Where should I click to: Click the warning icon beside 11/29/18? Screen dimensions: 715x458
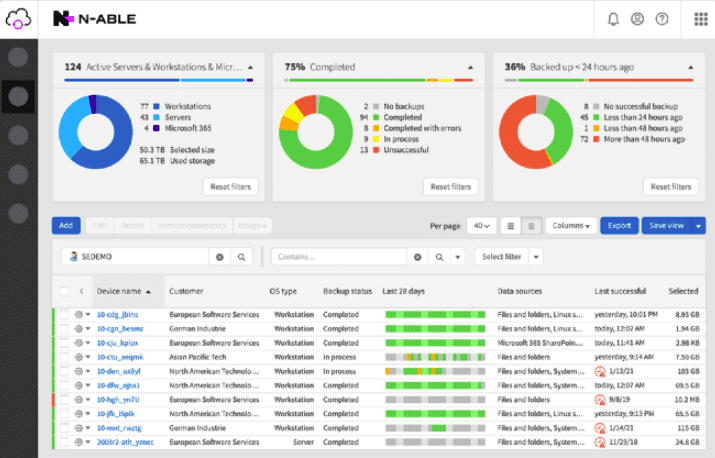600,442
